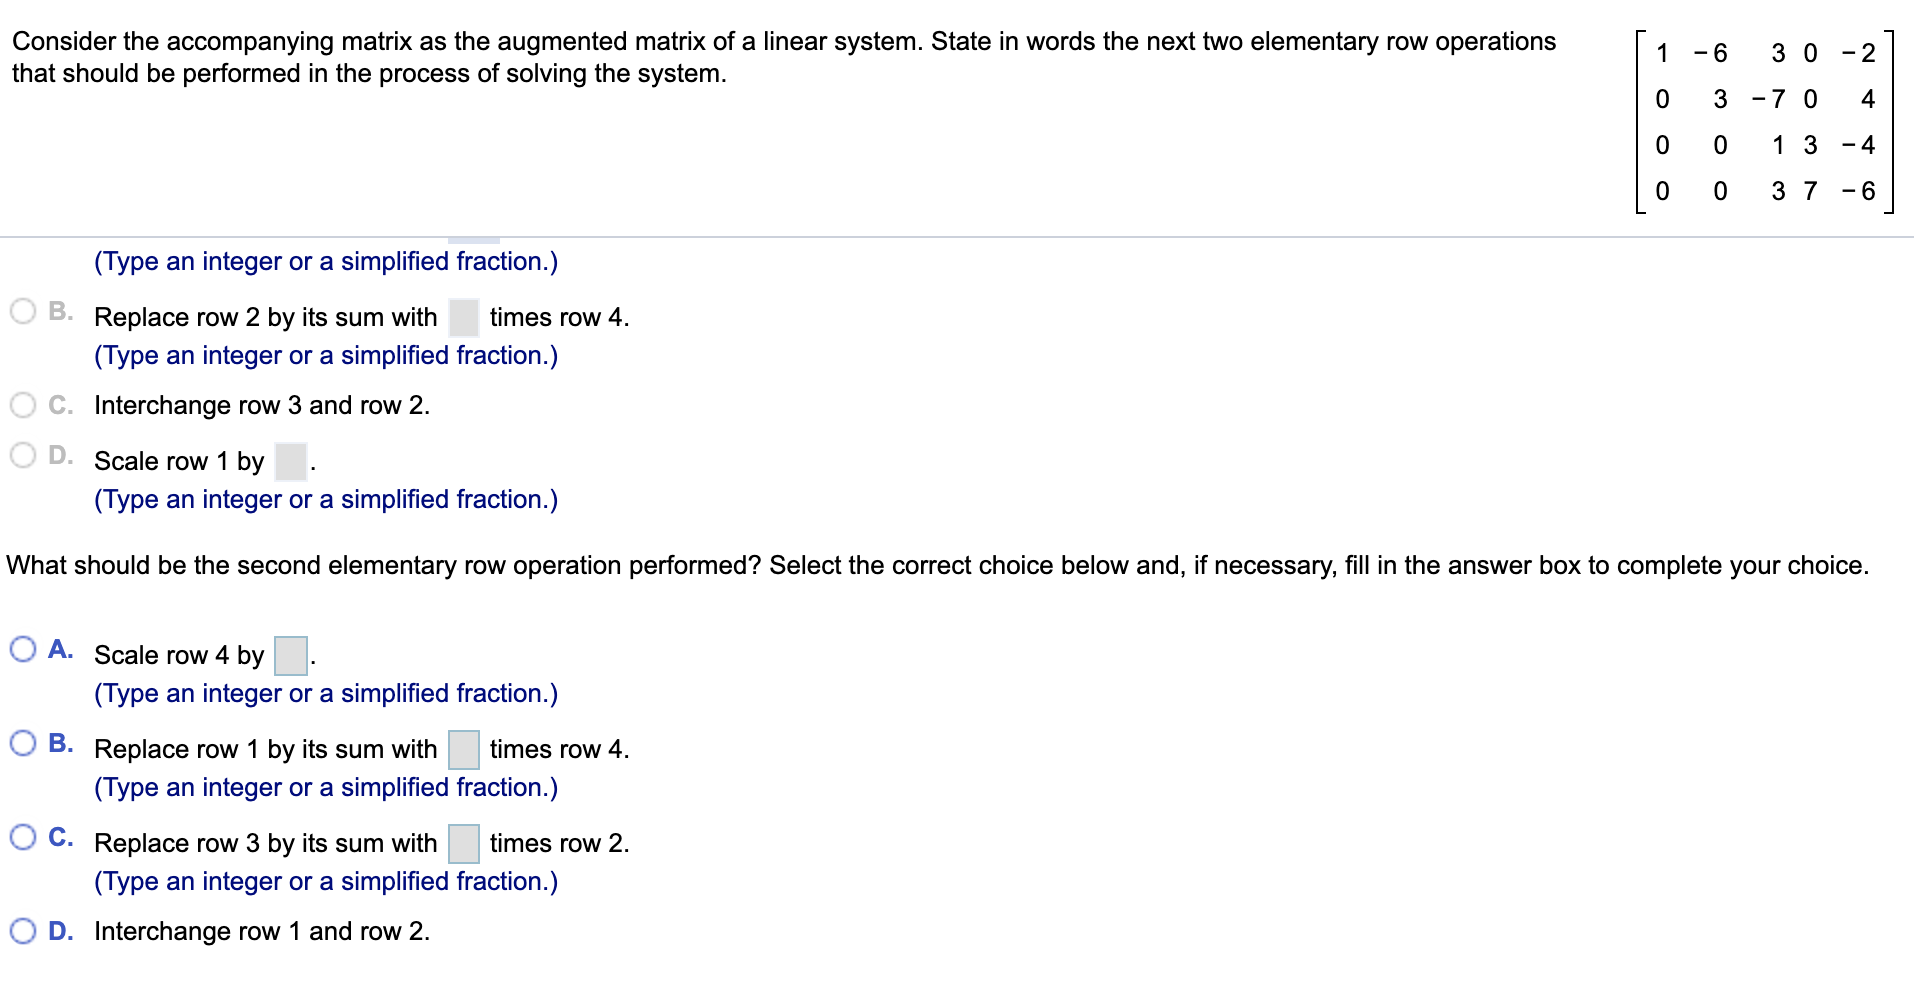Click the partially visible answer box above first hint
This screenshot has height=982, width=1914.
[x=474, y=237]
